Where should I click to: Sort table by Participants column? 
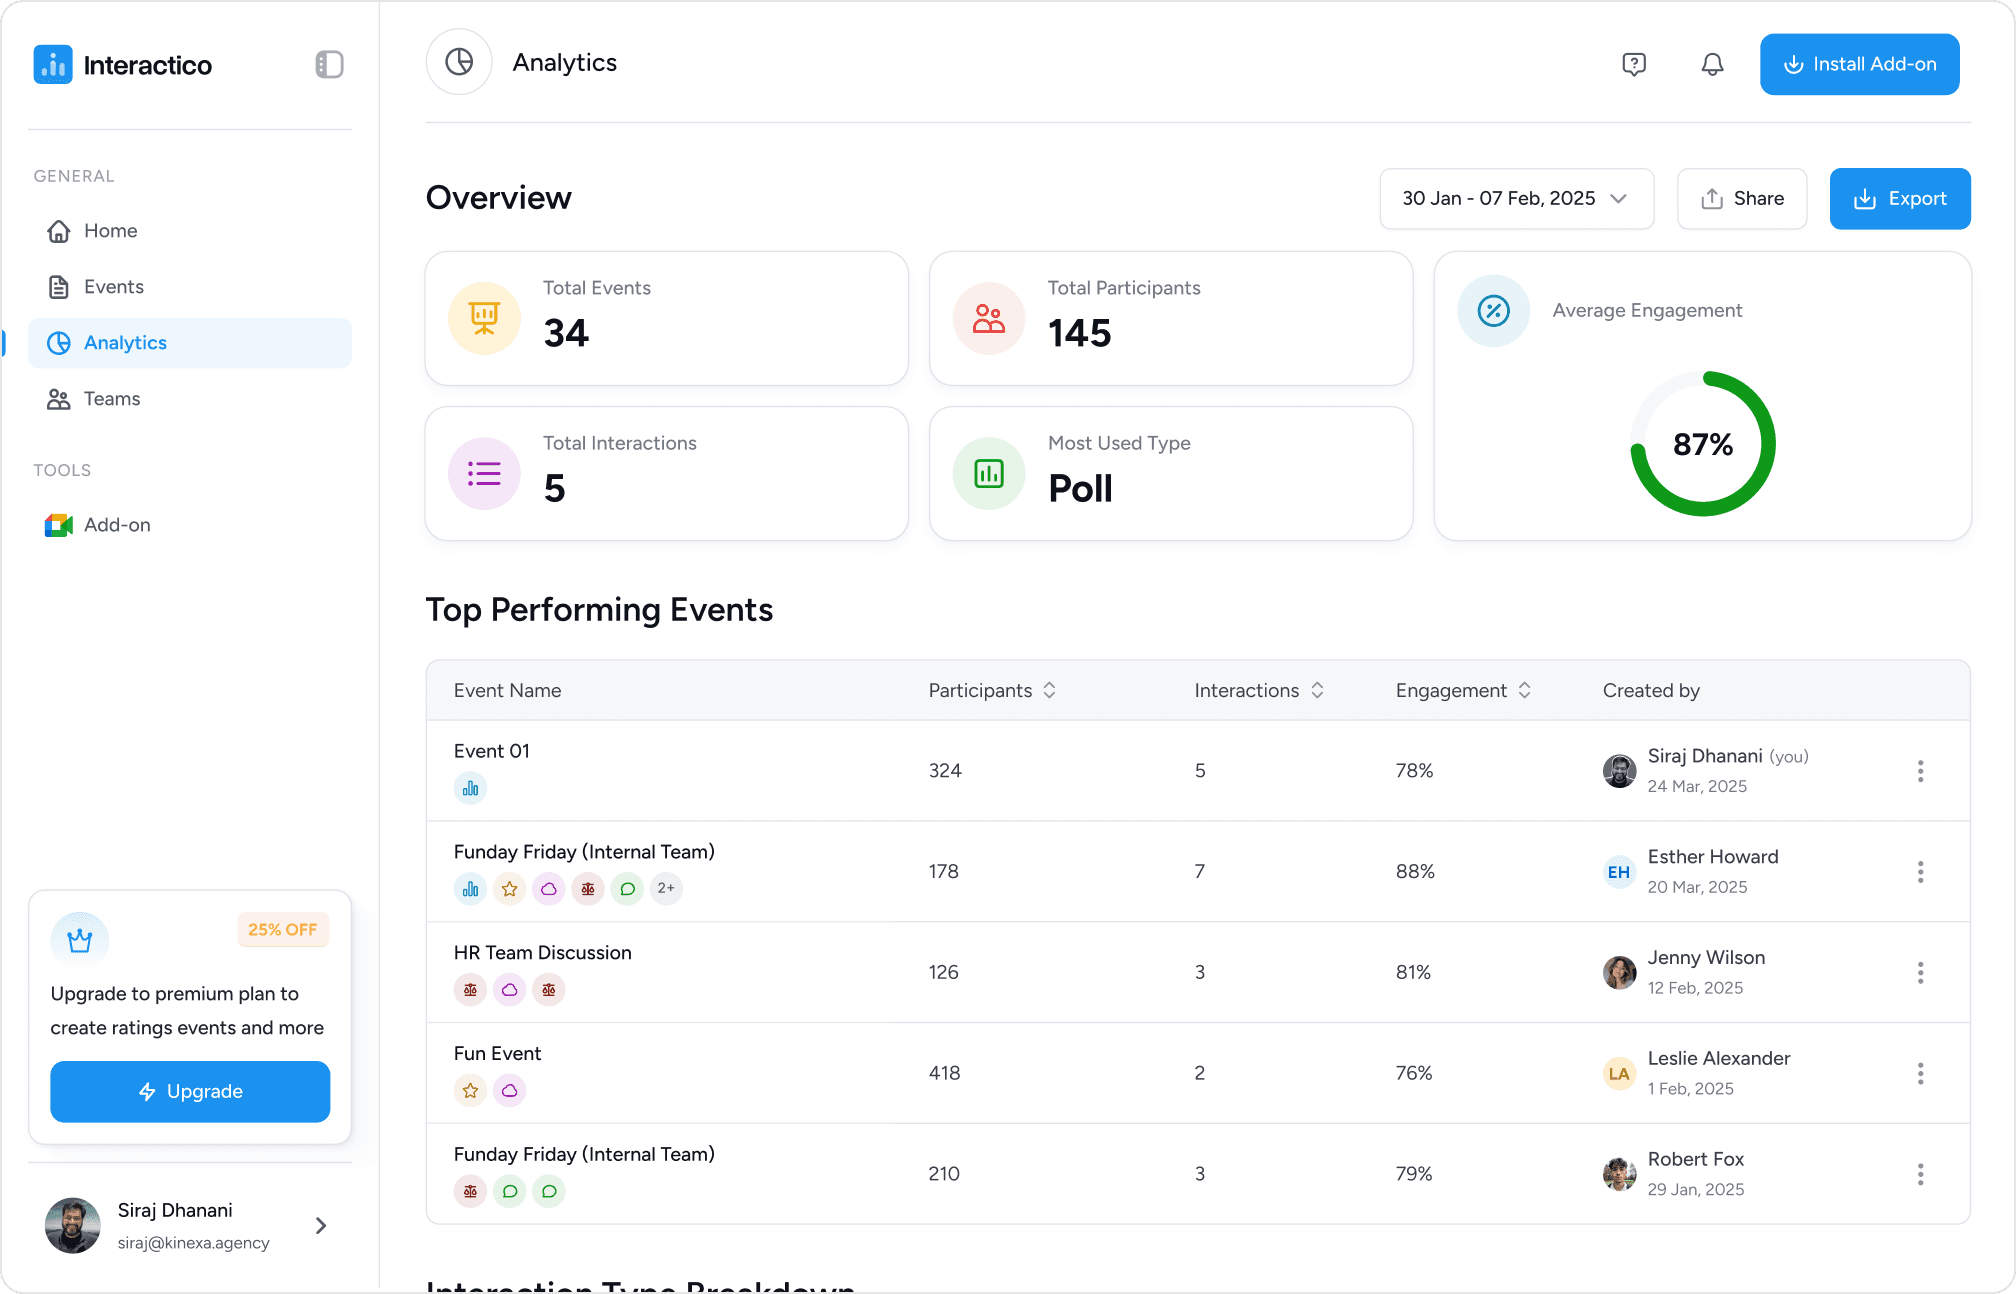pyautogui.click(x=1049, y=690)
